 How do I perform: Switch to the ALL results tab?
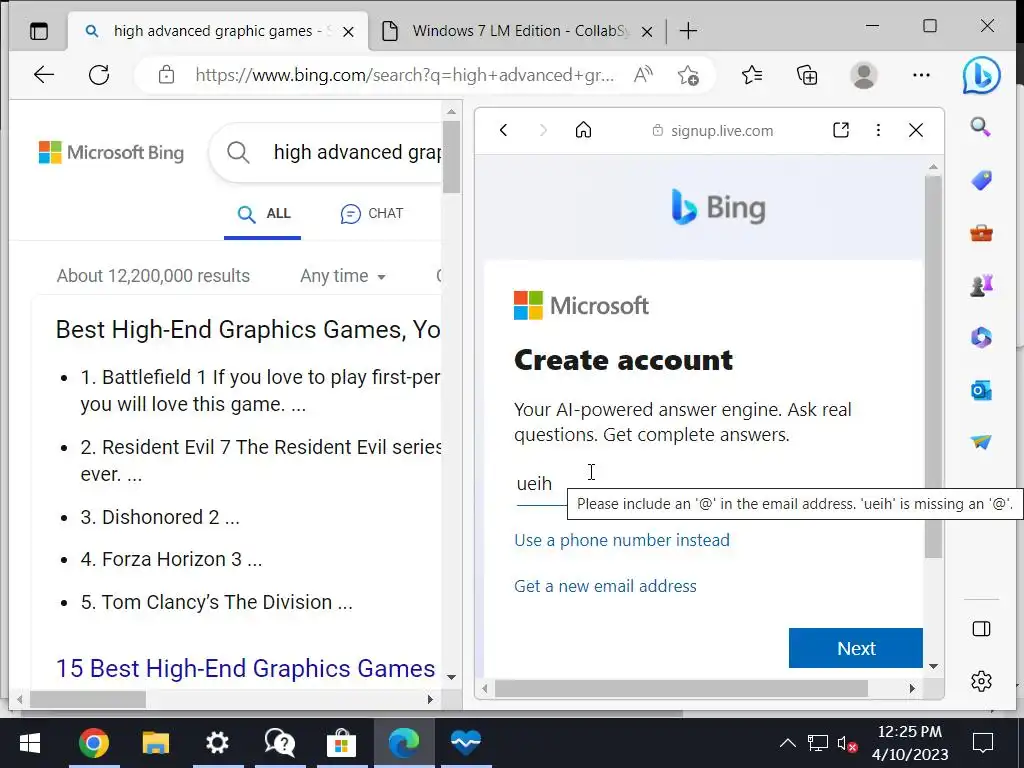pyautogui.click(x=263, y=214)
